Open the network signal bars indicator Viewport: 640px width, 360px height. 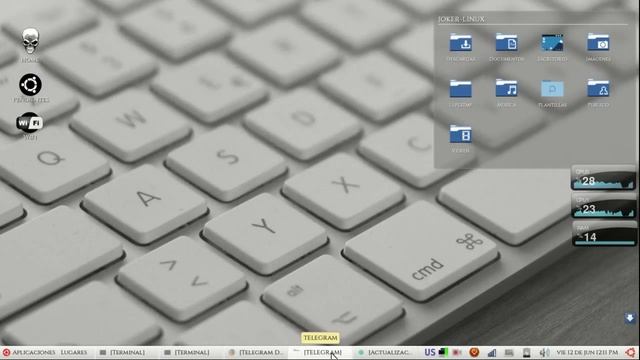[x=492, y=352]
